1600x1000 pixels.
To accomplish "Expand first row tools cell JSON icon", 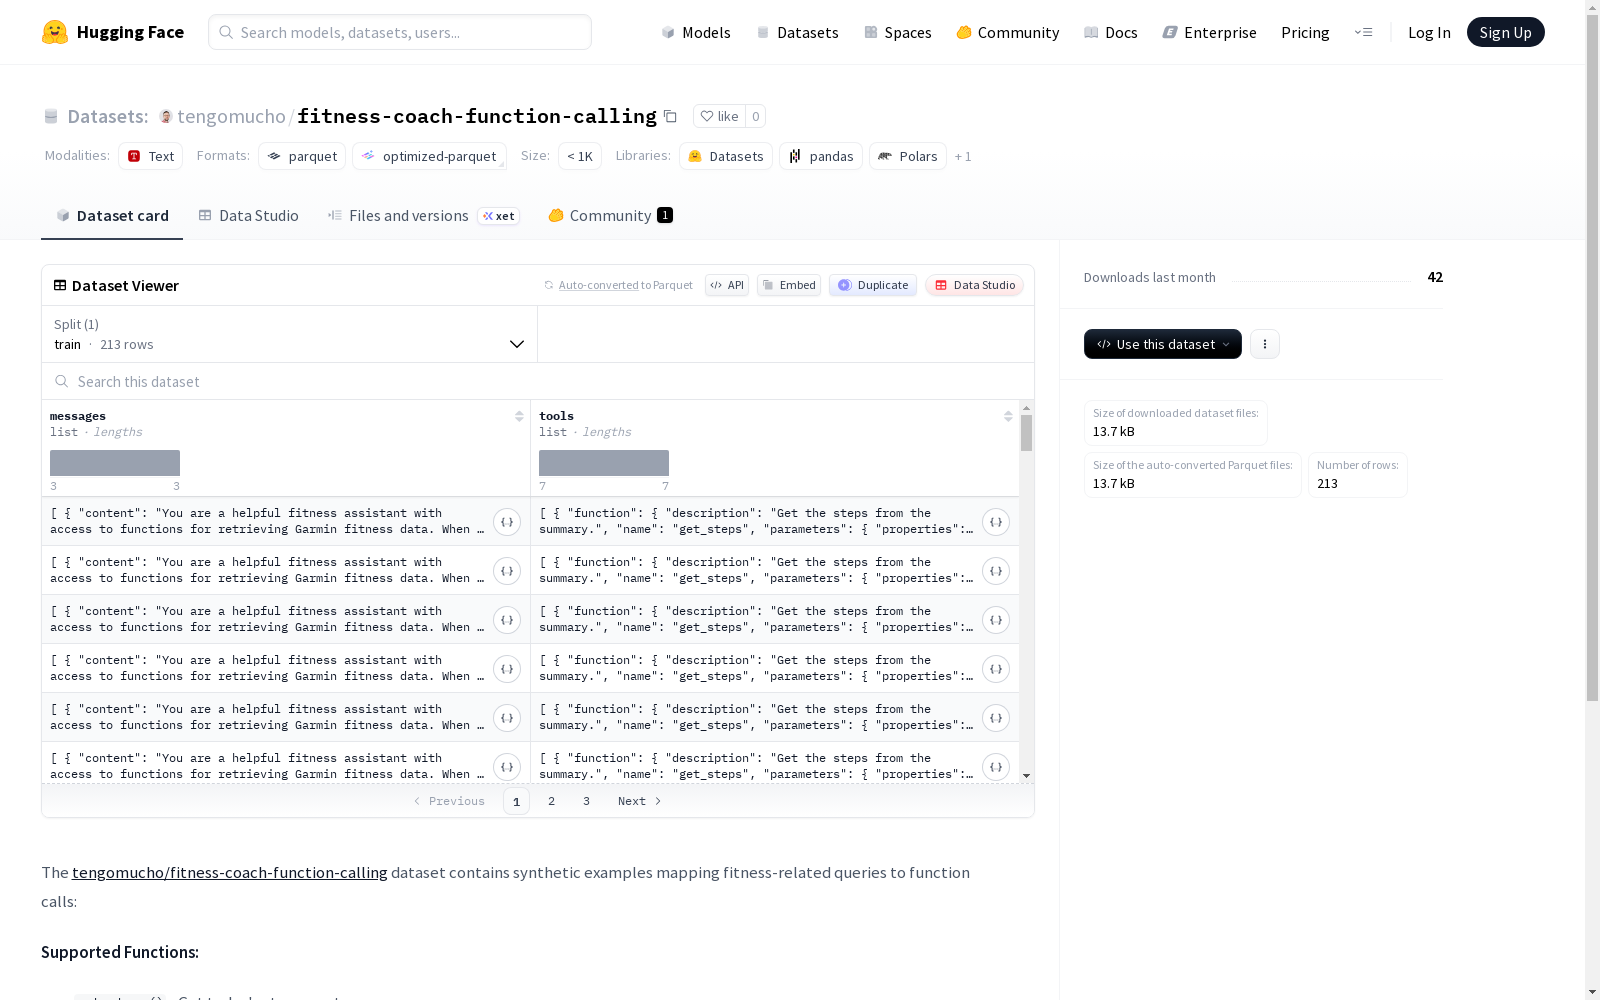I will point(996,522).
